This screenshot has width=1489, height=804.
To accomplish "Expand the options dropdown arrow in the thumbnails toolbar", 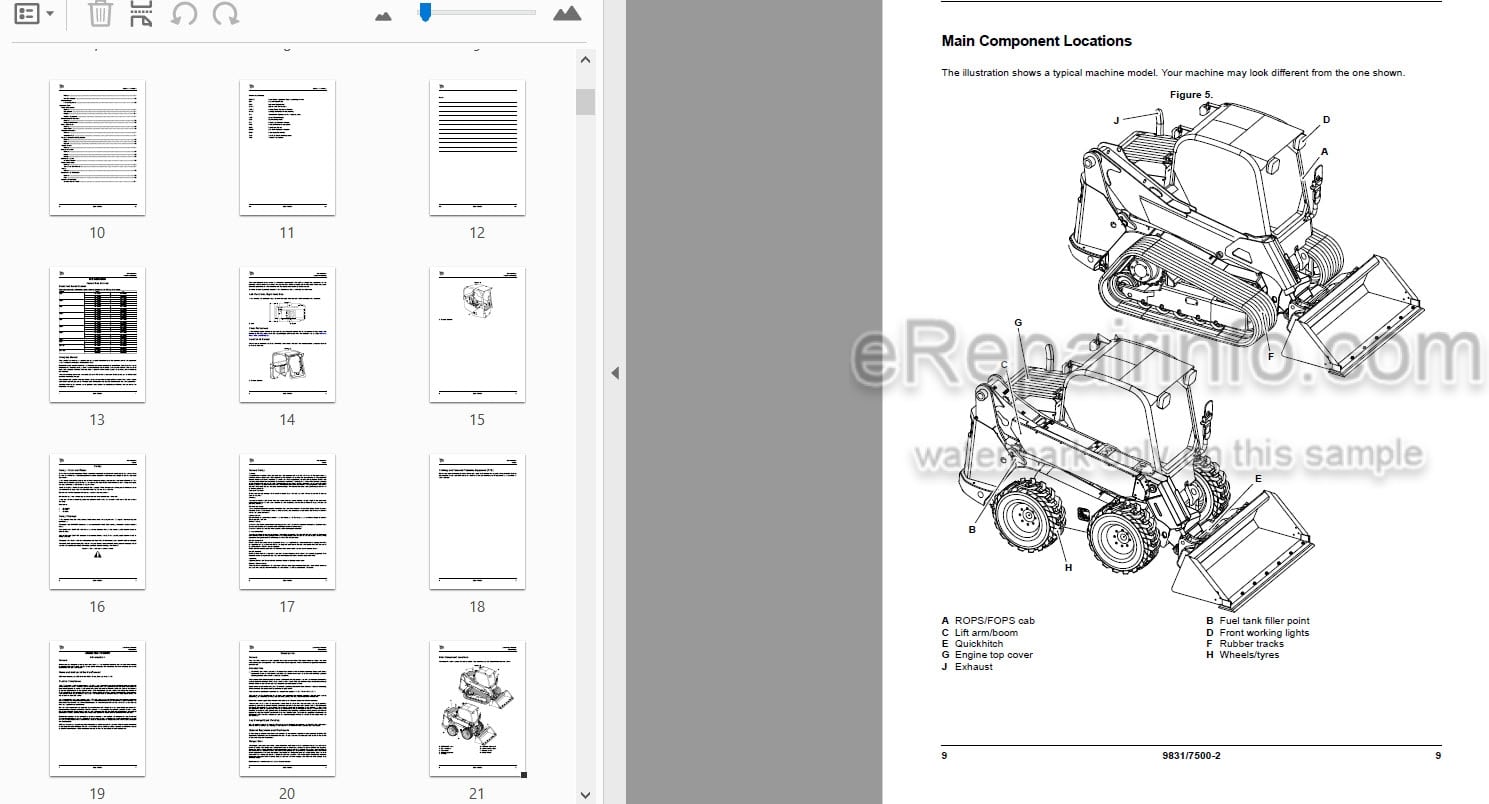I will [x=50, y=15].
